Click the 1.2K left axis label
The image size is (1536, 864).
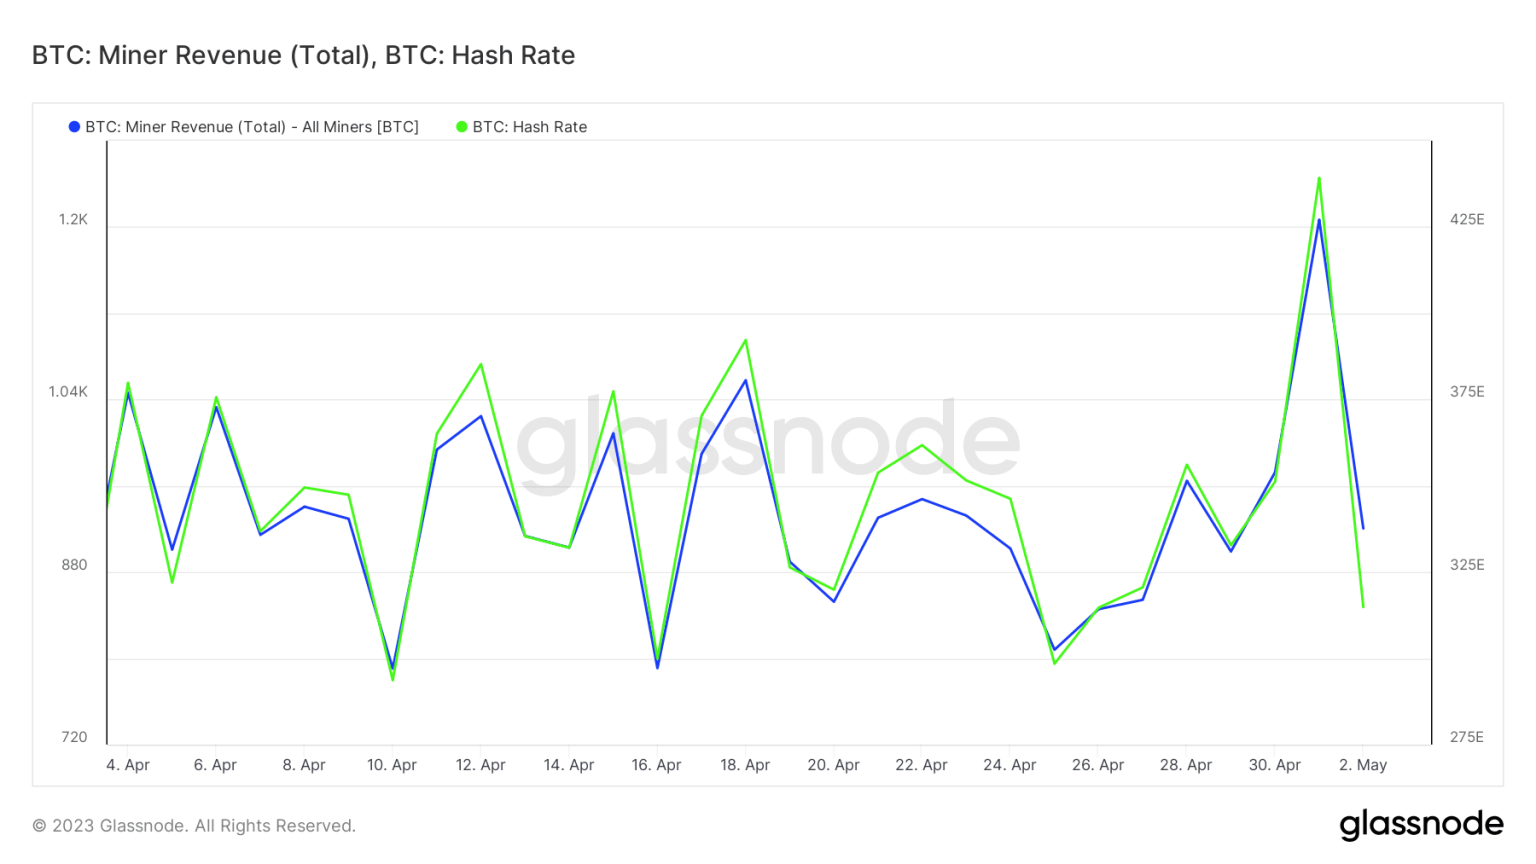[73, 219]
